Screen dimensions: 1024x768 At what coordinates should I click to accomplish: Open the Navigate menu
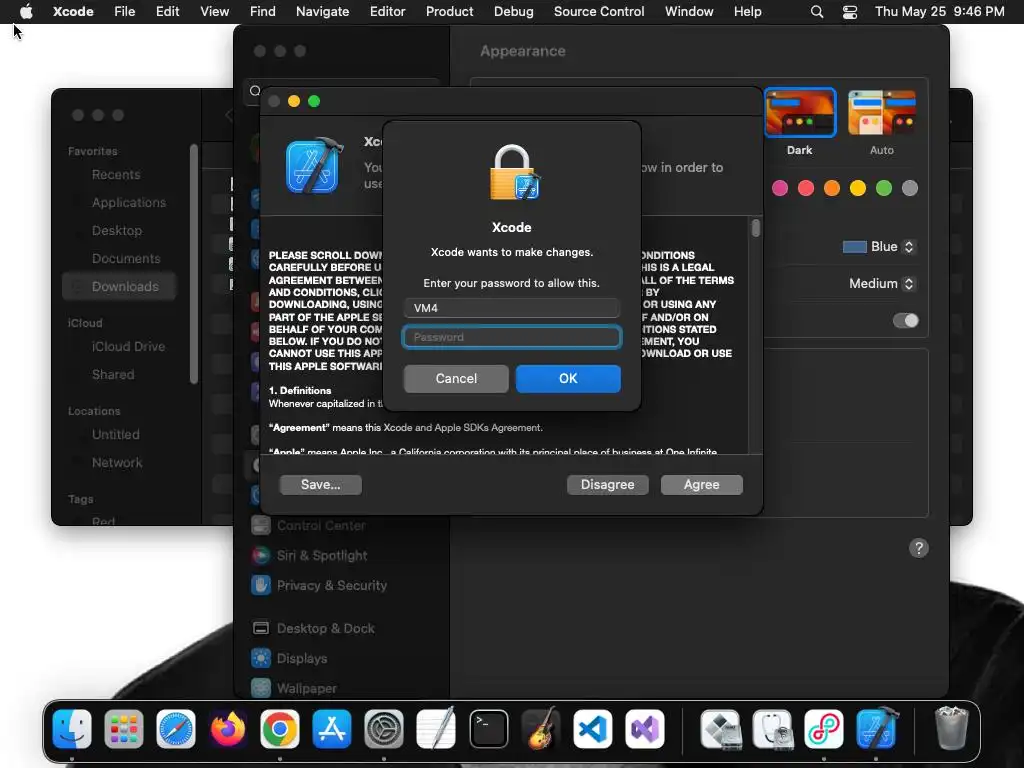323,11
